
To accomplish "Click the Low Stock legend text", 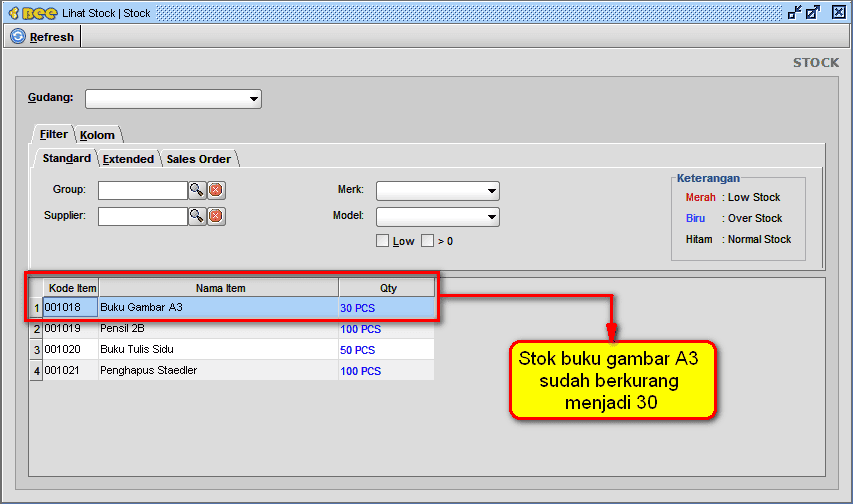I will pos(754,198).
